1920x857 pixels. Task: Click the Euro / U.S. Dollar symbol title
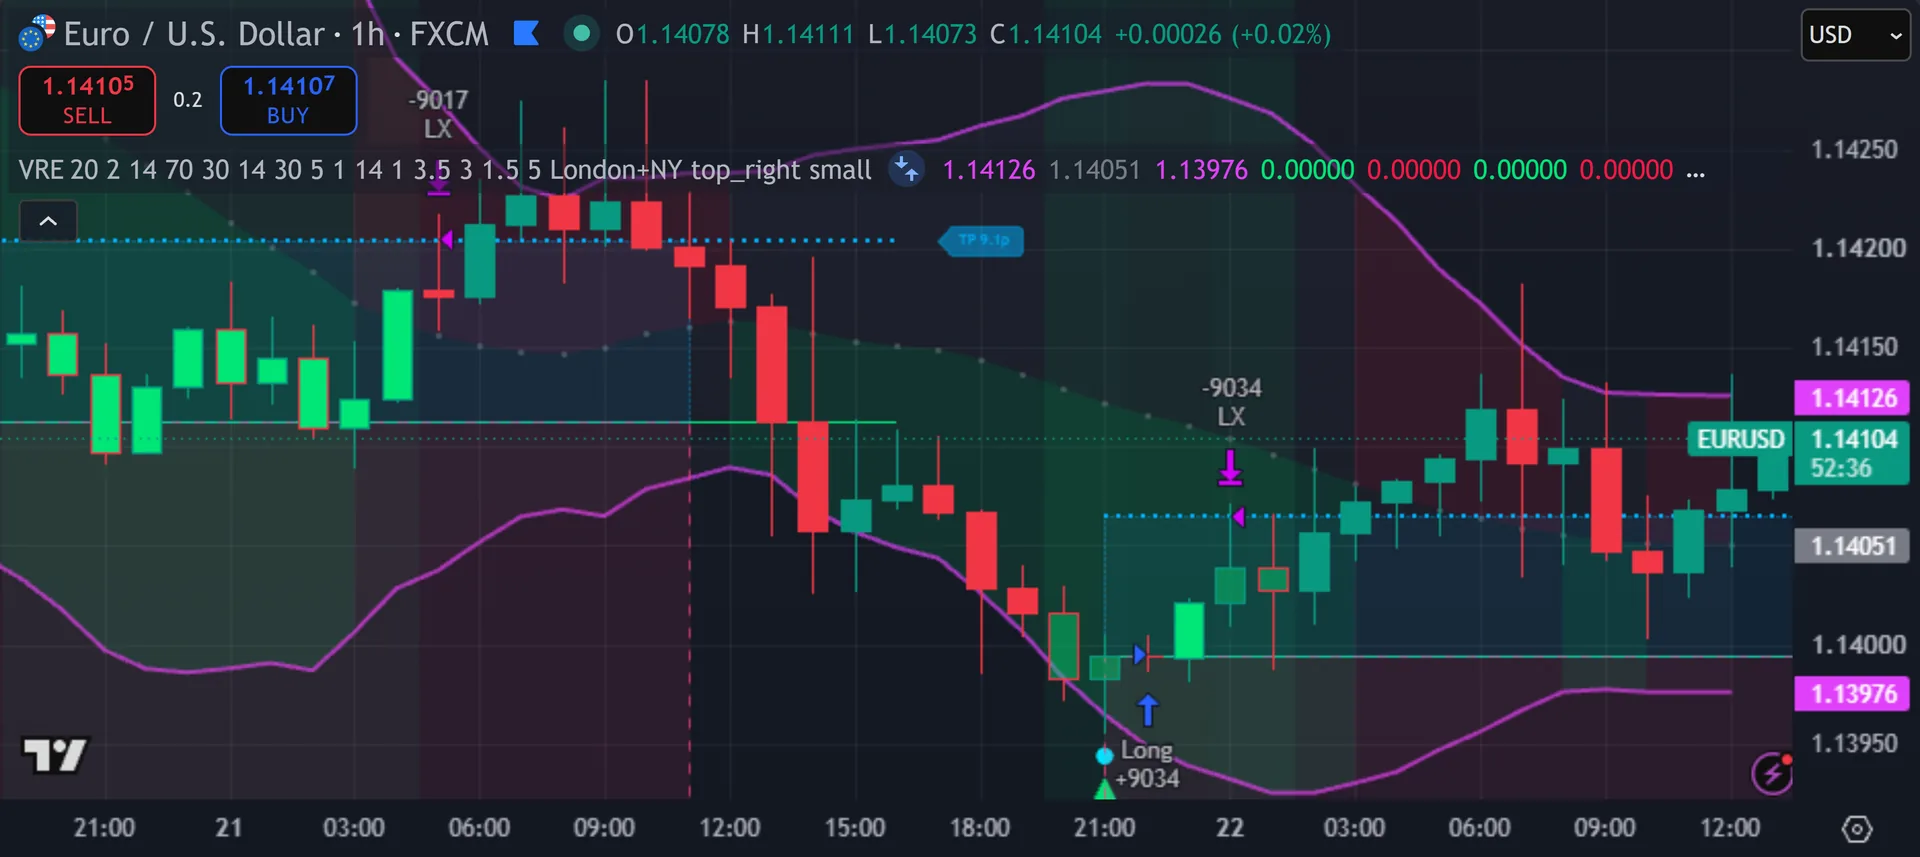(195, 34)
